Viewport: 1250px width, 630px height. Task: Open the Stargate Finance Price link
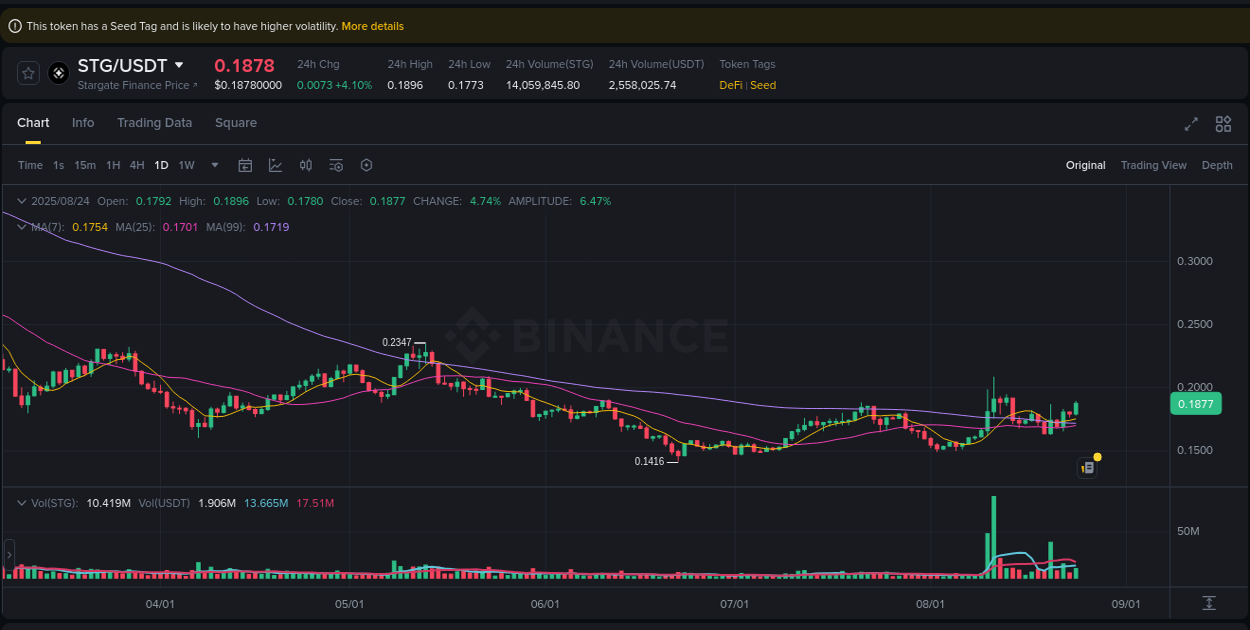[137, 85]
